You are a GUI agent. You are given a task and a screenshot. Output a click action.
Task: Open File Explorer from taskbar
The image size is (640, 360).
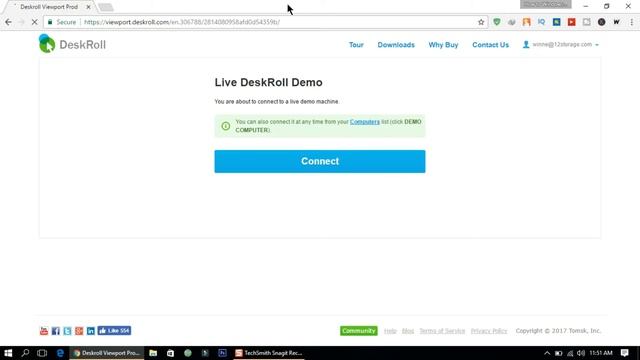point(153,353)
